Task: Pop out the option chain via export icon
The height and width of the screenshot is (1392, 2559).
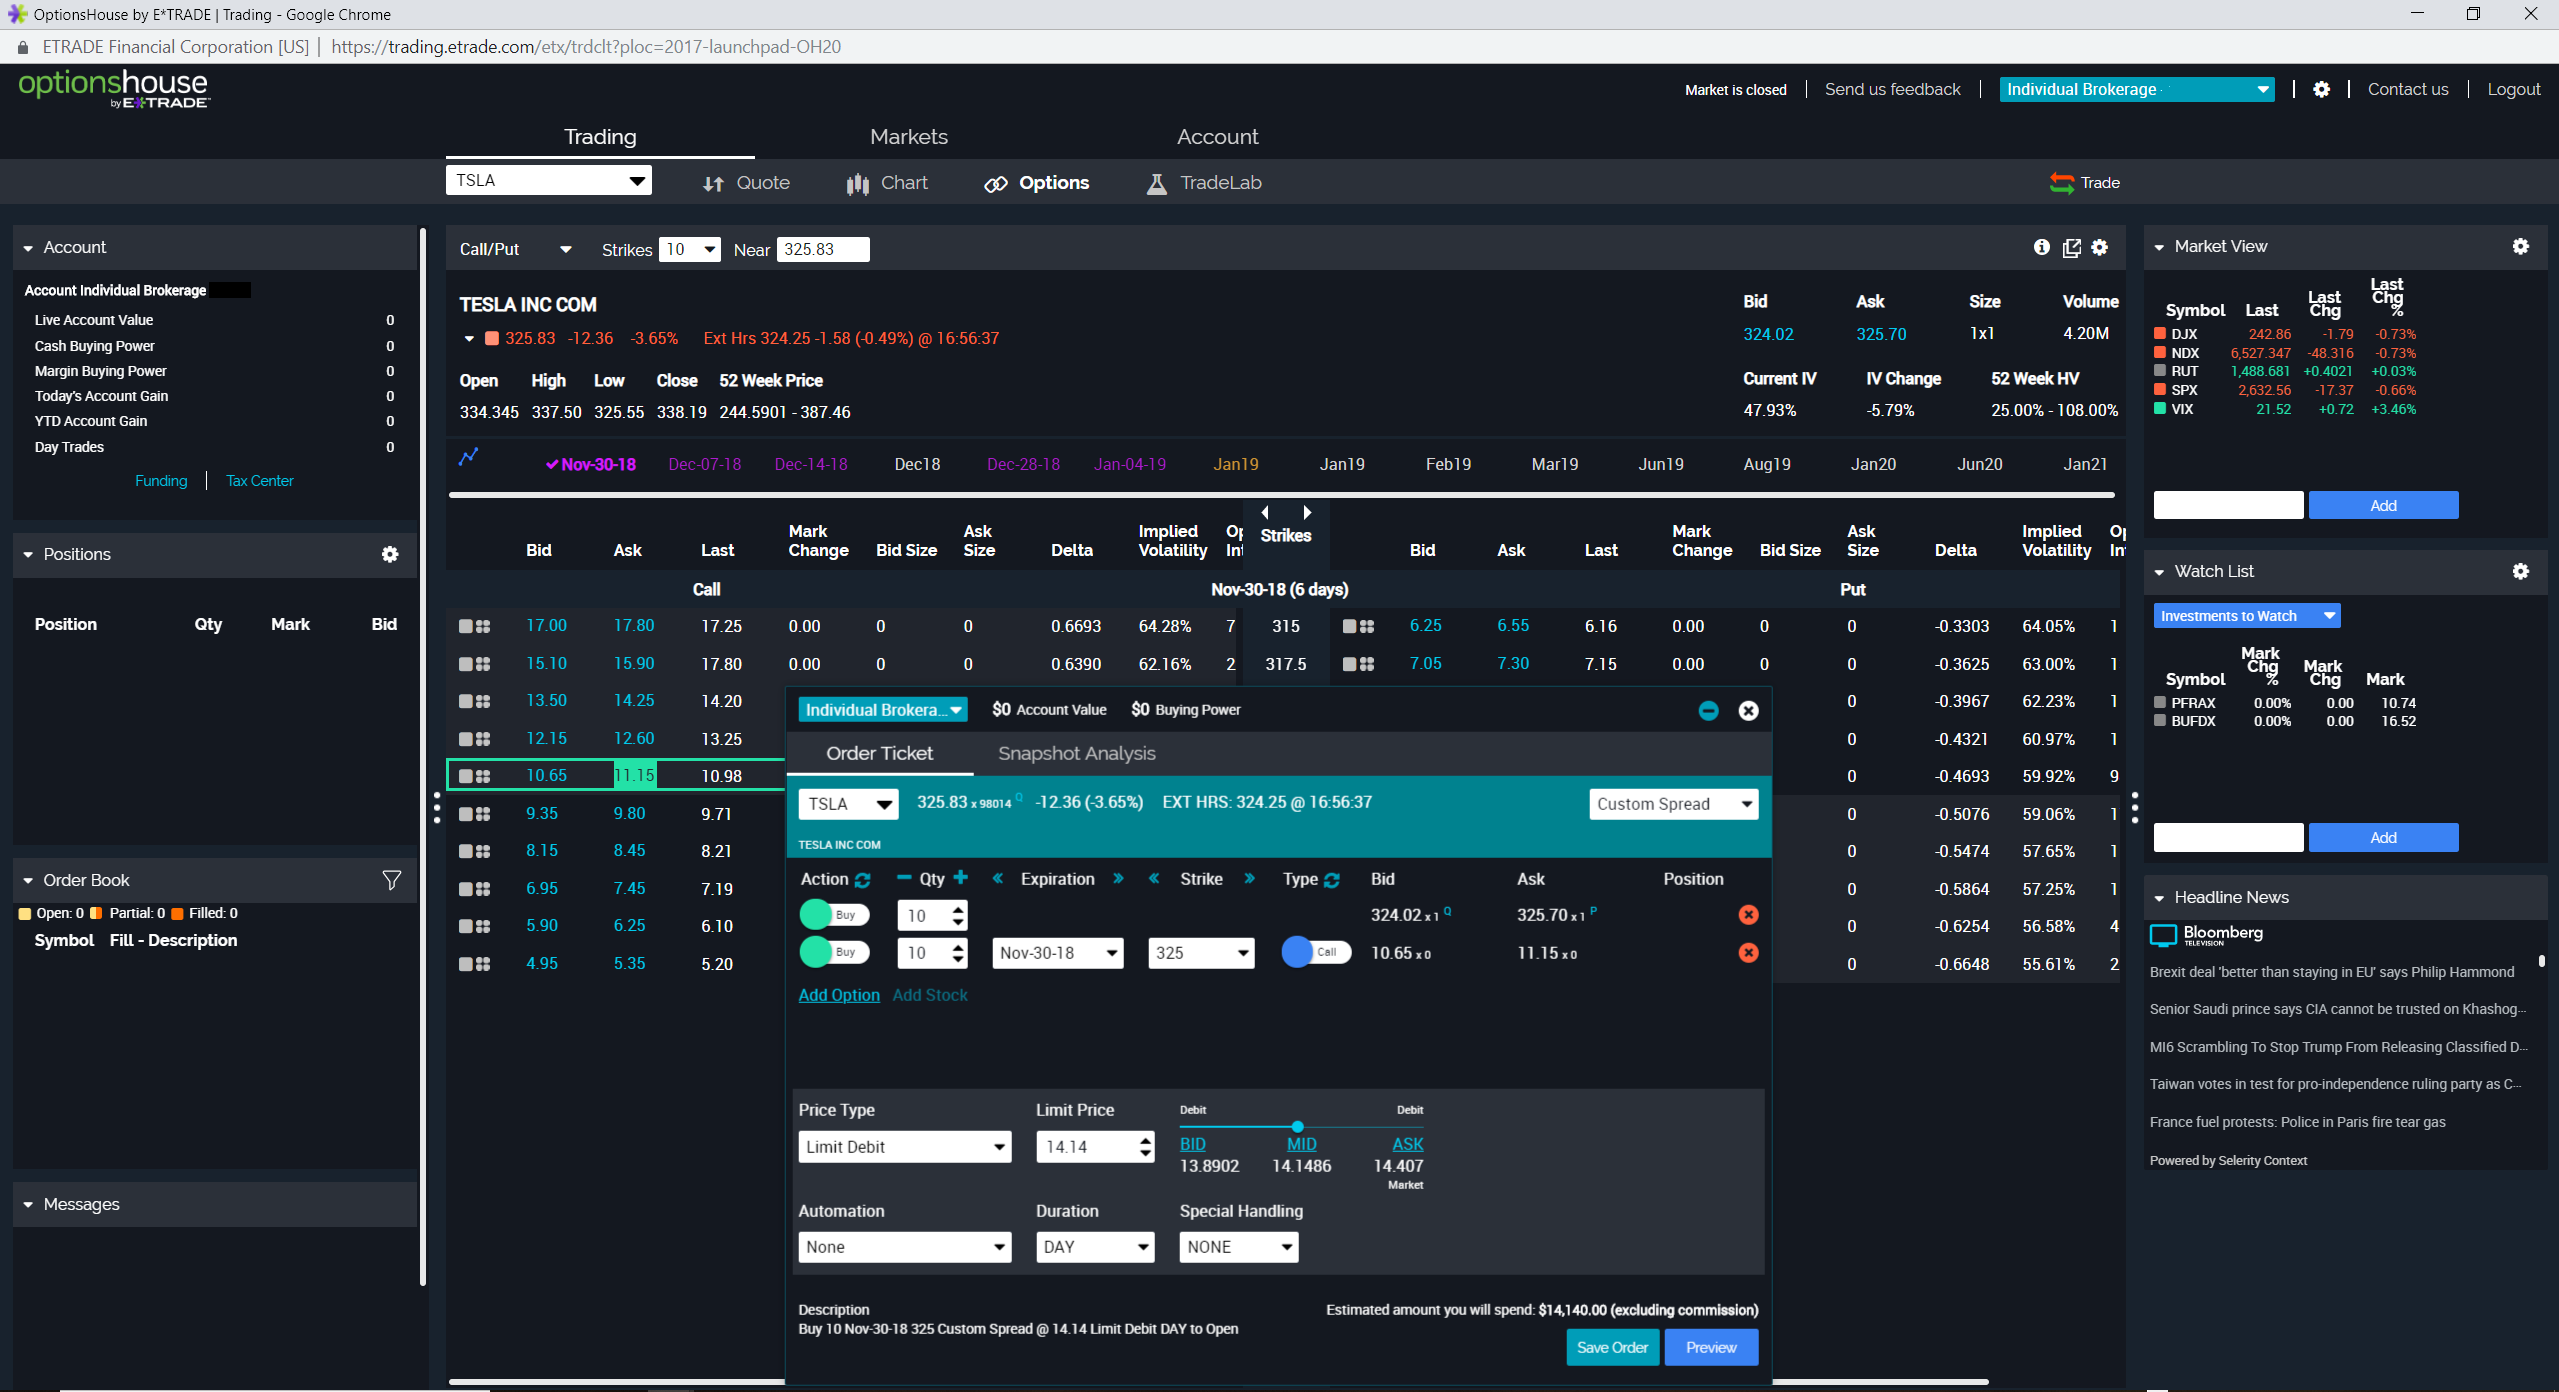Action: pos(2071,247)
